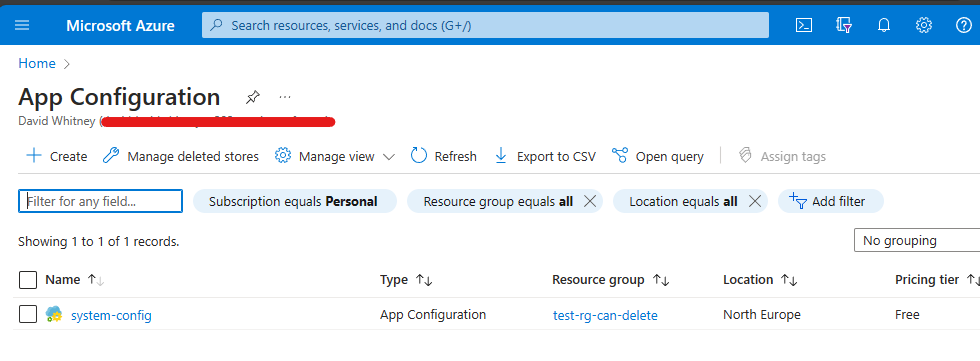Click the Resource group equals all filter
Screen dimensions: 980x361
[498, 201]
